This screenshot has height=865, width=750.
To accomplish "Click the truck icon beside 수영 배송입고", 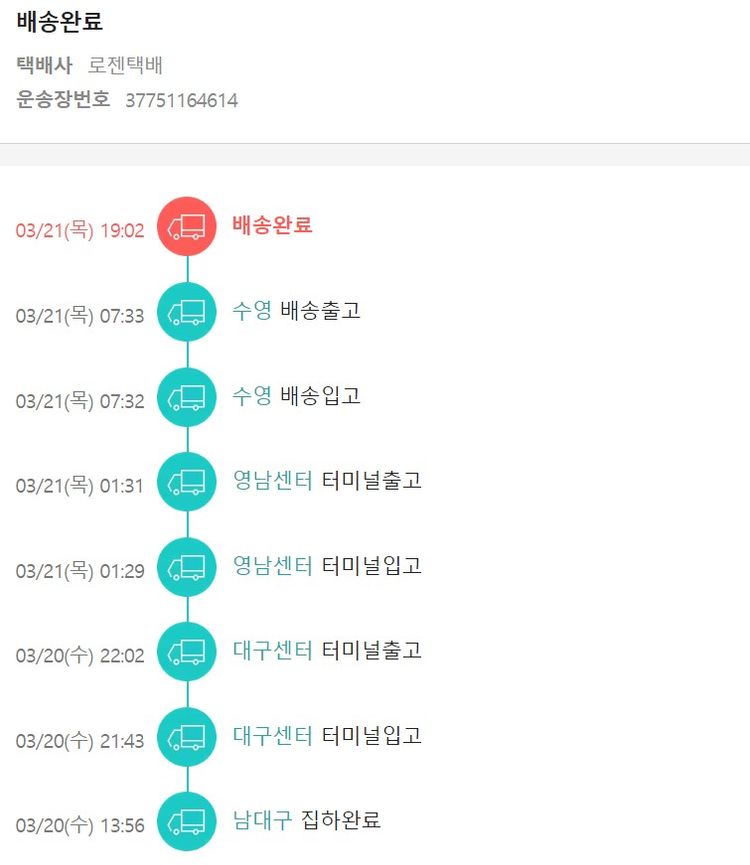I will (x=187, y=398).
